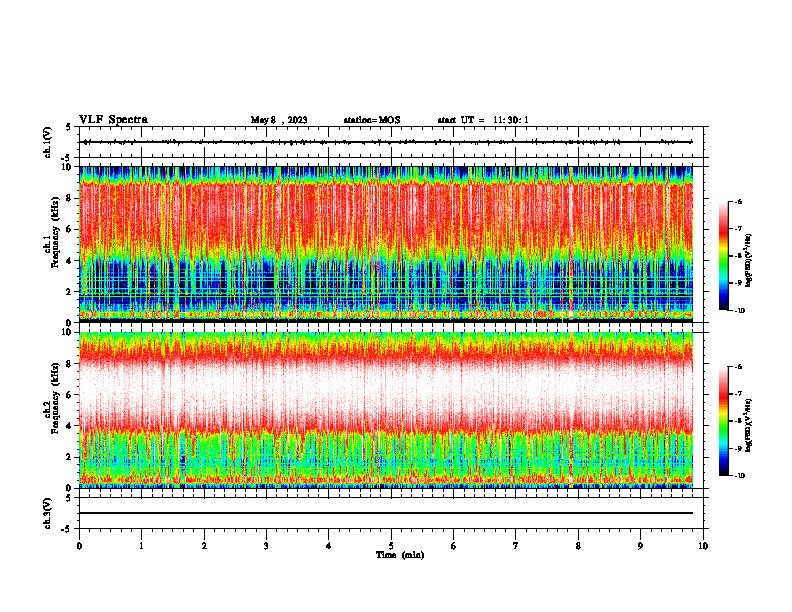Click the ch.3 flat voltage trace line
Viewport: 792px width, 612px height.
point(386,513)
